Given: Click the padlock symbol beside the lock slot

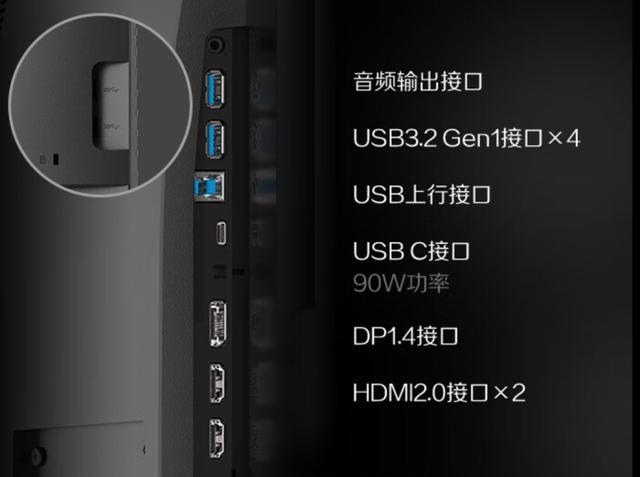Looking at the screenshot, I should (x=42, y=159).
